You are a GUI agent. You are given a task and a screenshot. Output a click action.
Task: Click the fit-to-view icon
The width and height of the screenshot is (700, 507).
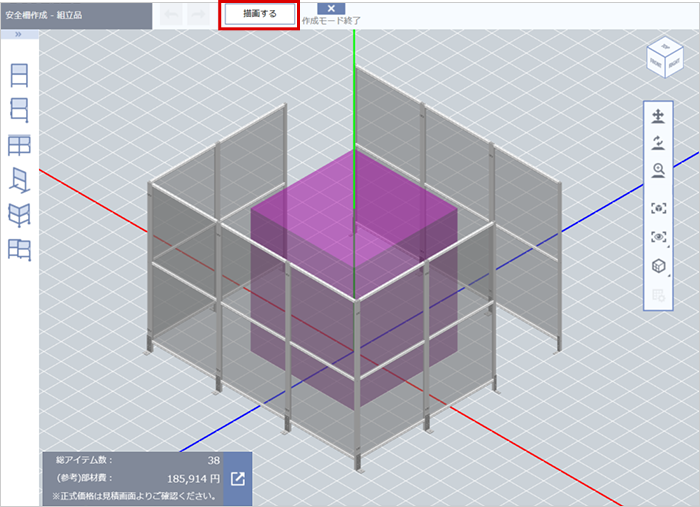(658, 207)
